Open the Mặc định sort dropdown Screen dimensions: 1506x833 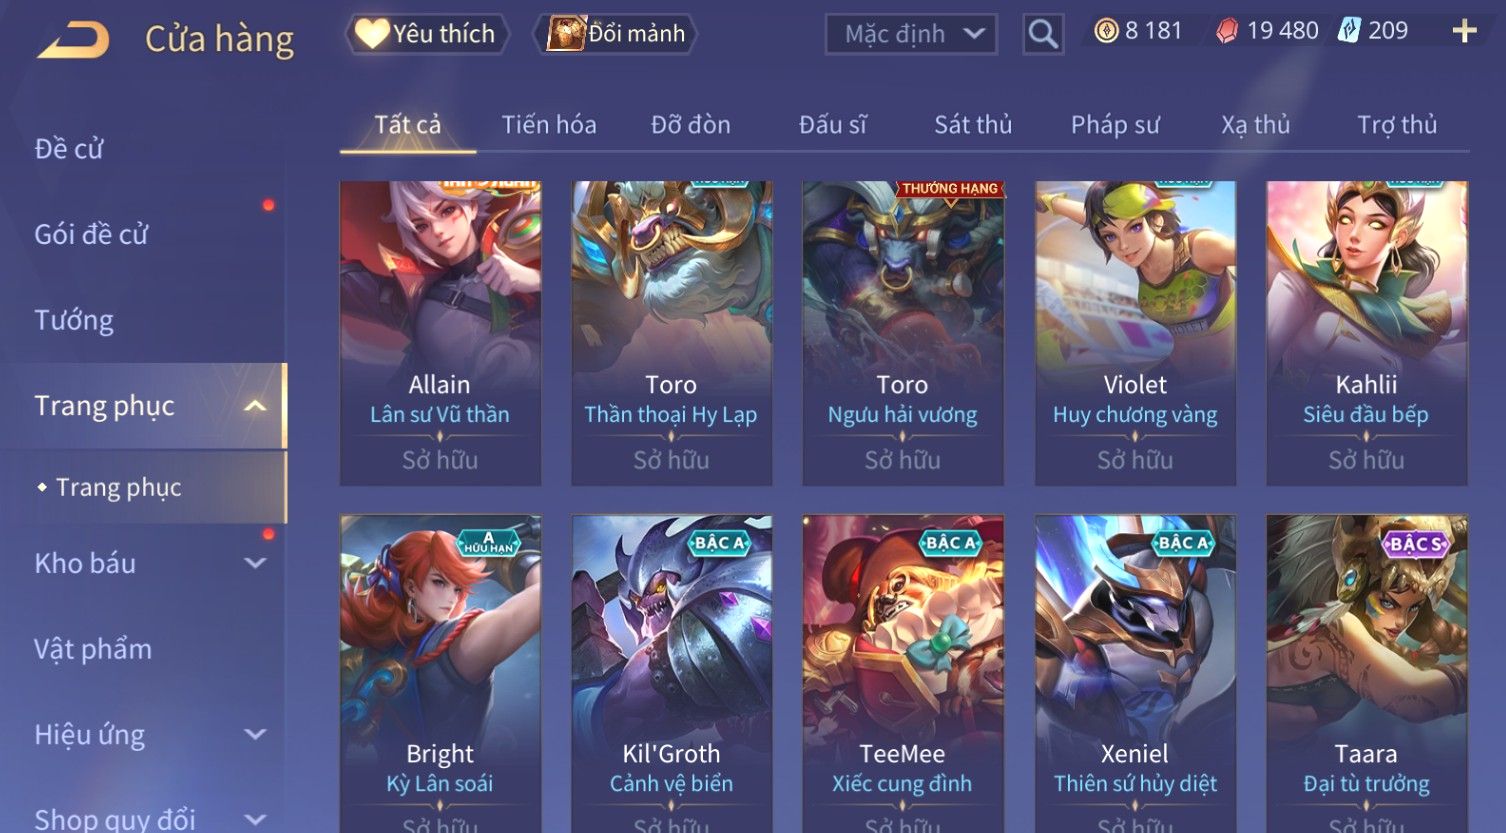pos(911,34)
